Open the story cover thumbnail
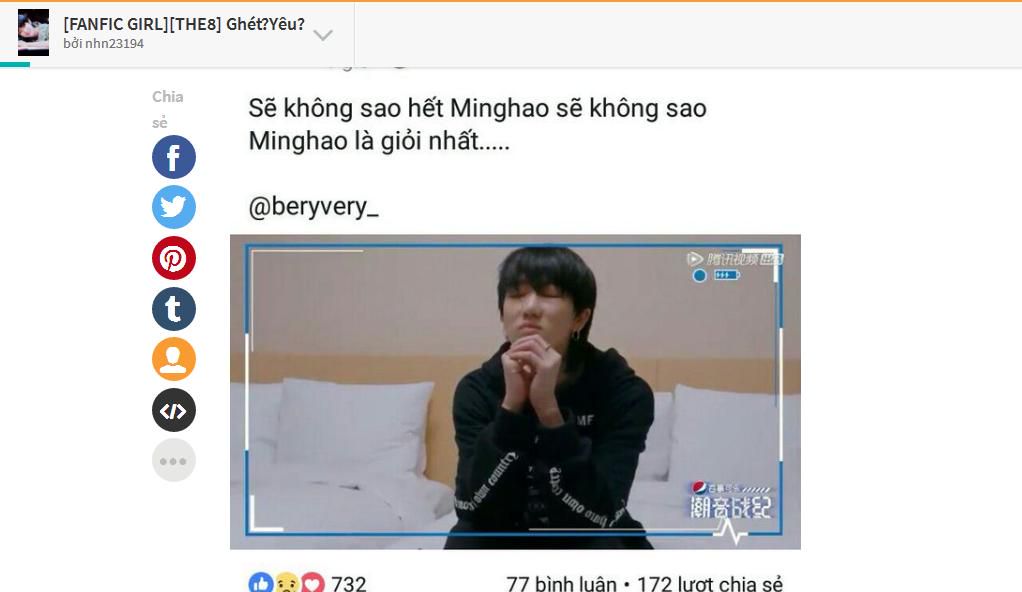 (33, 33)
